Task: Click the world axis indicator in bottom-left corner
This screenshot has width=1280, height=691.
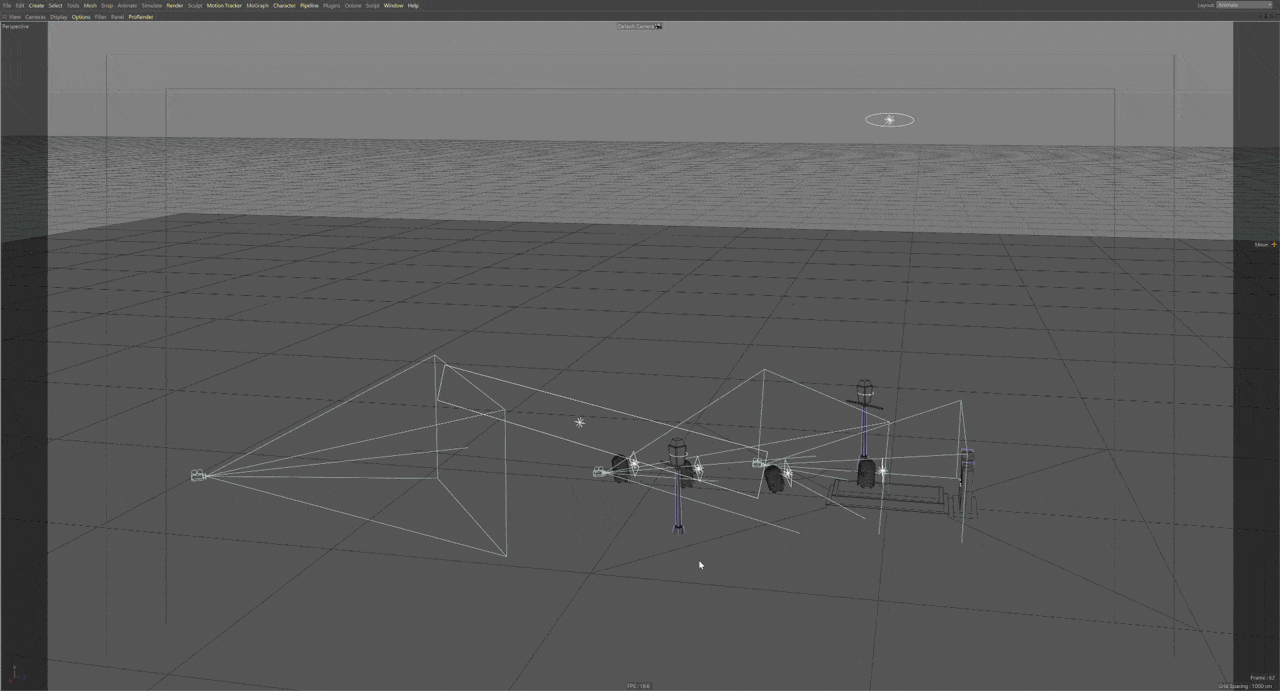Action: click(14, 674)
